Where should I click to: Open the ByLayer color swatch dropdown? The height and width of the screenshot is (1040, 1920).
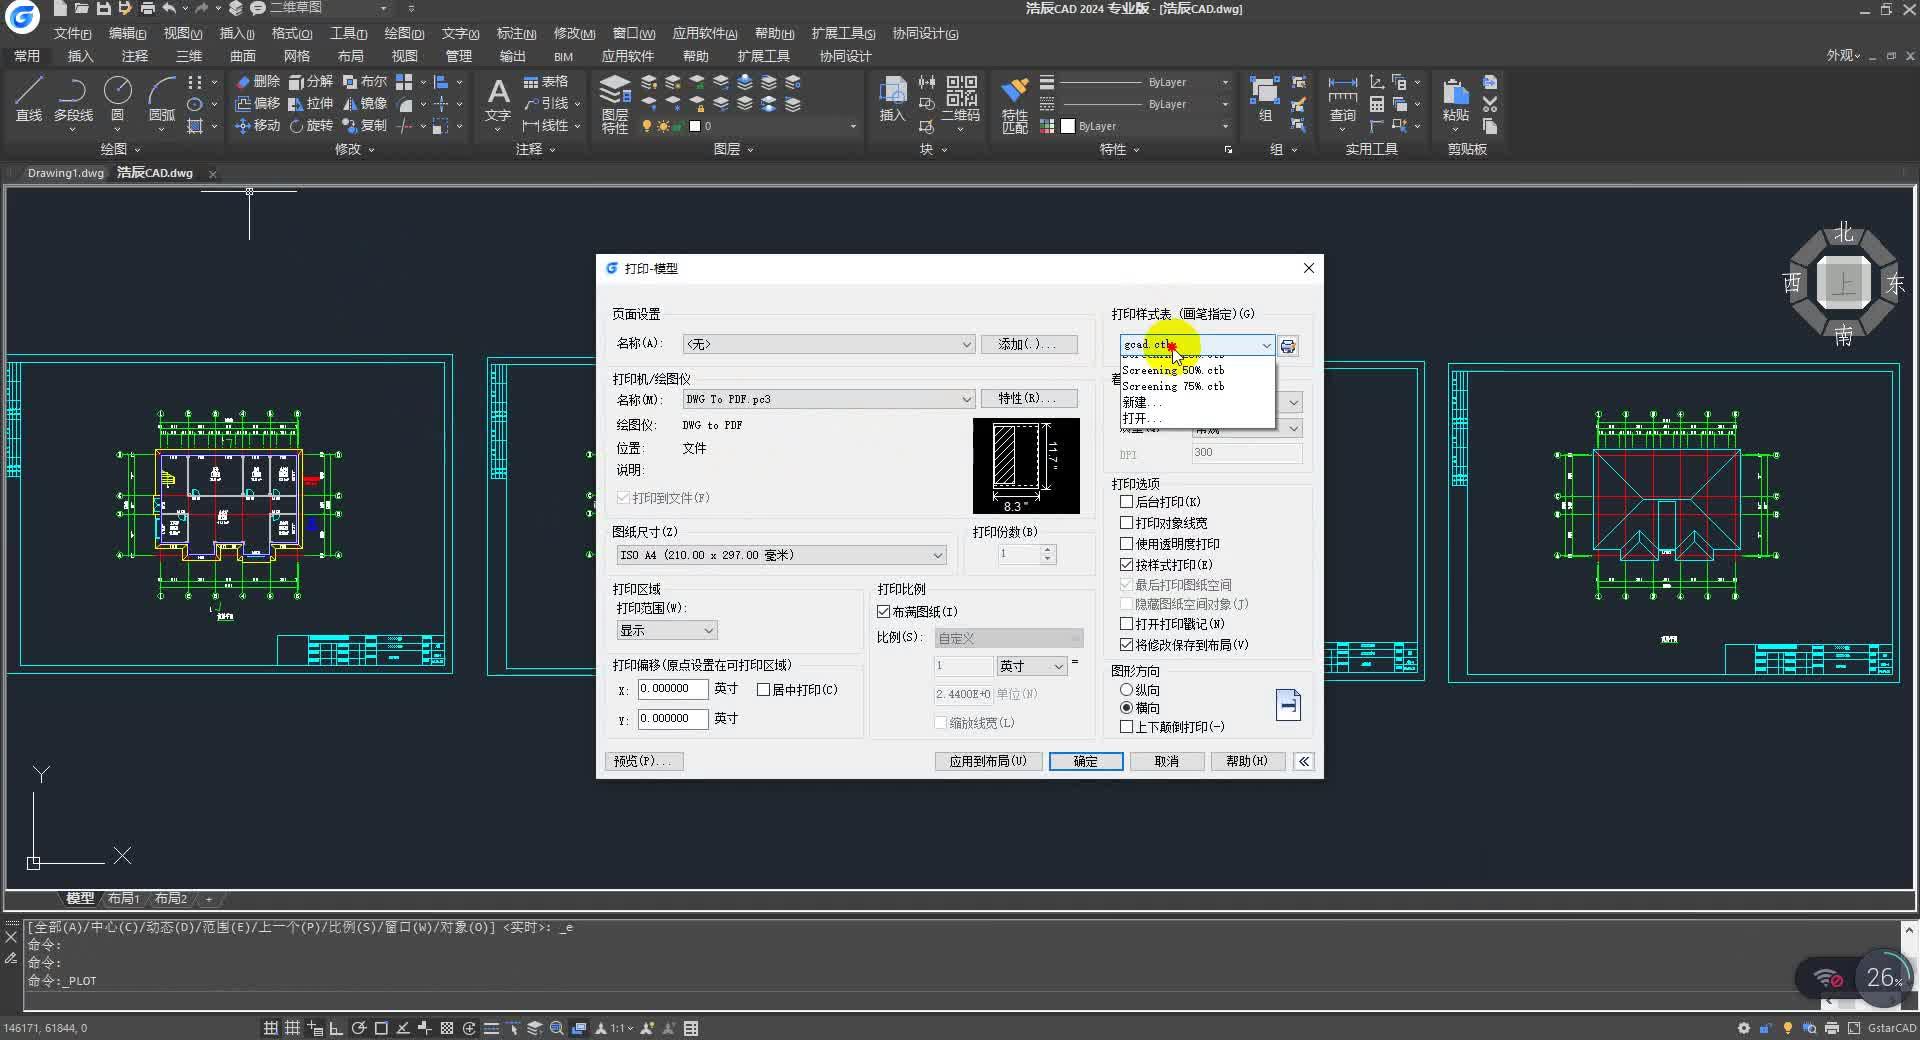click(1146, 126)
